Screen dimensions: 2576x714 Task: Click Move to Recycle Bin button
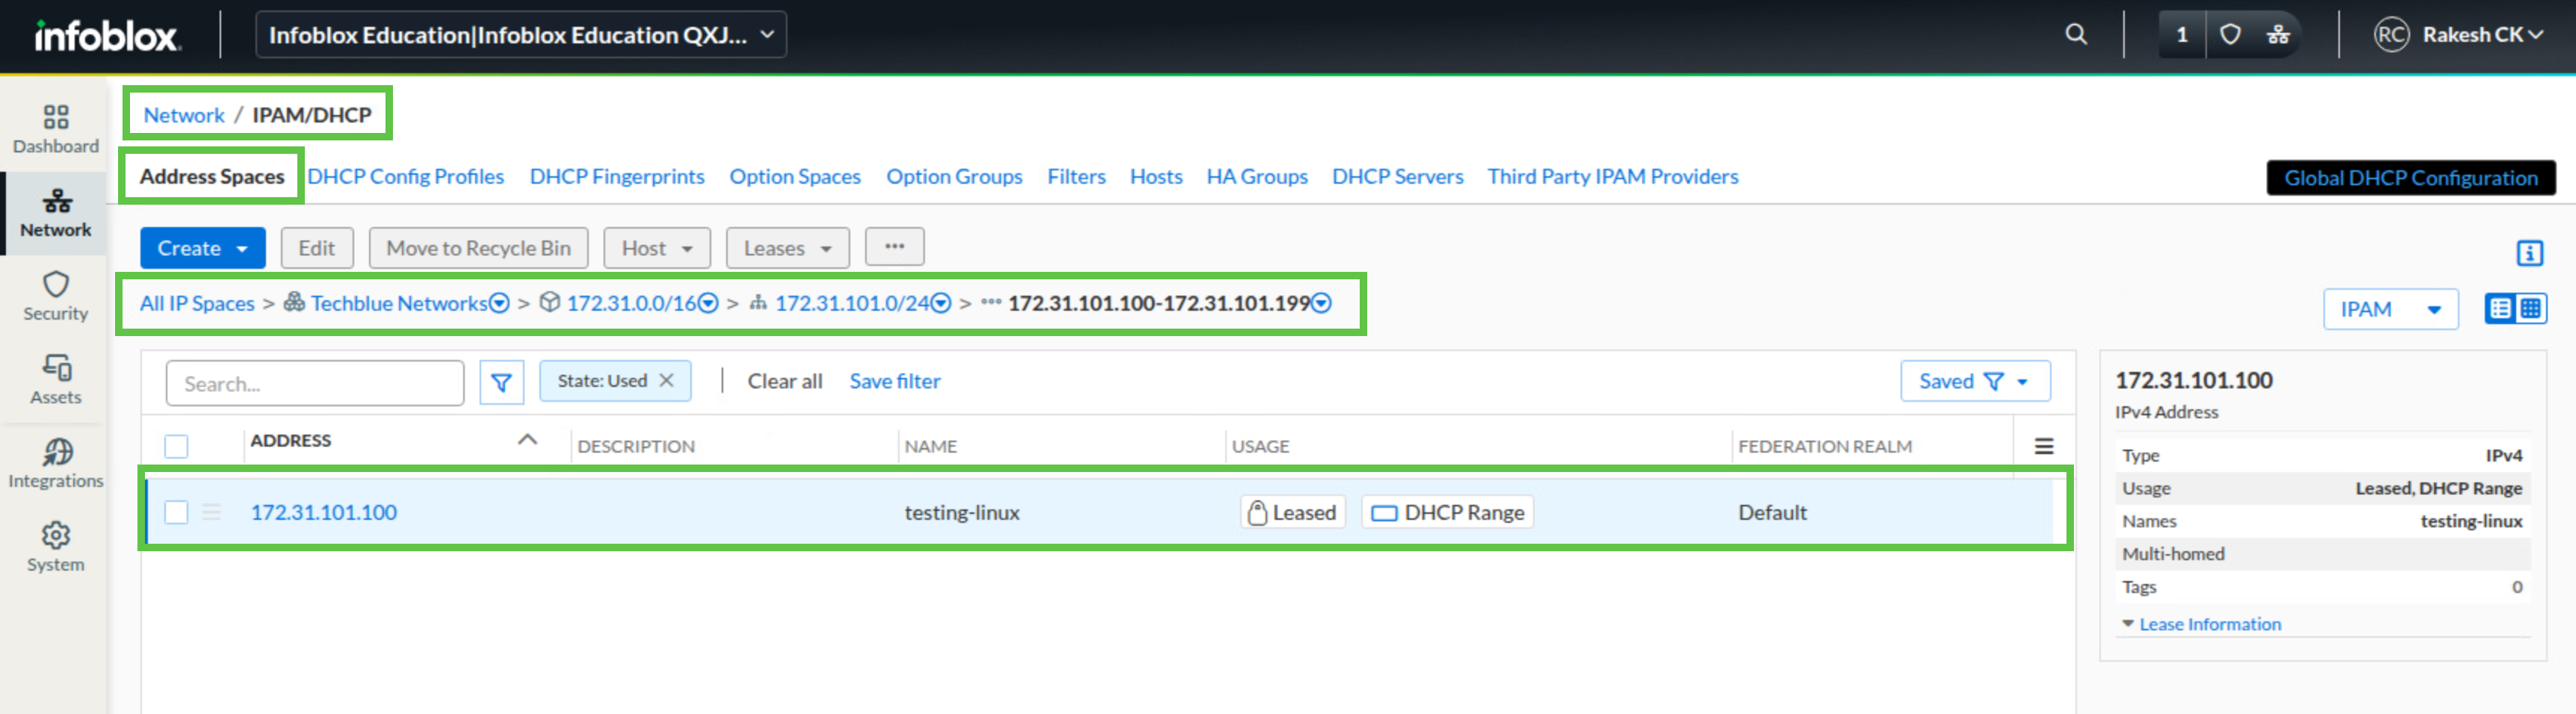(x=479, y=248)
